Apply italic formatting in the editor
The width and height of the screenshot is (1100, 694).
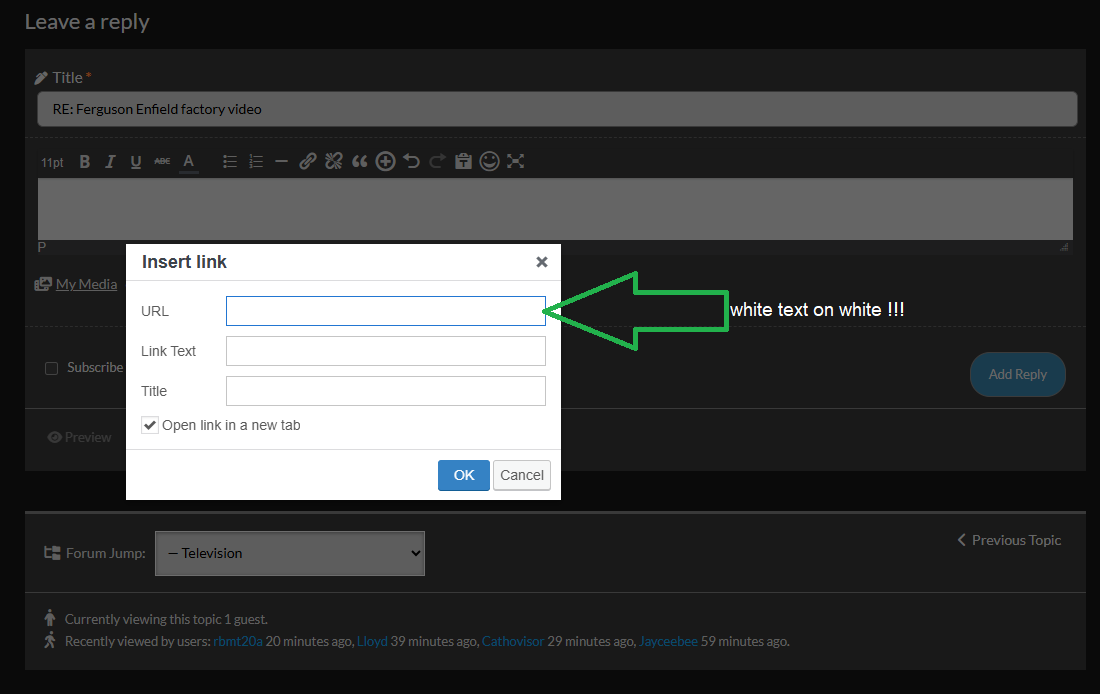[x=110, y=162]
